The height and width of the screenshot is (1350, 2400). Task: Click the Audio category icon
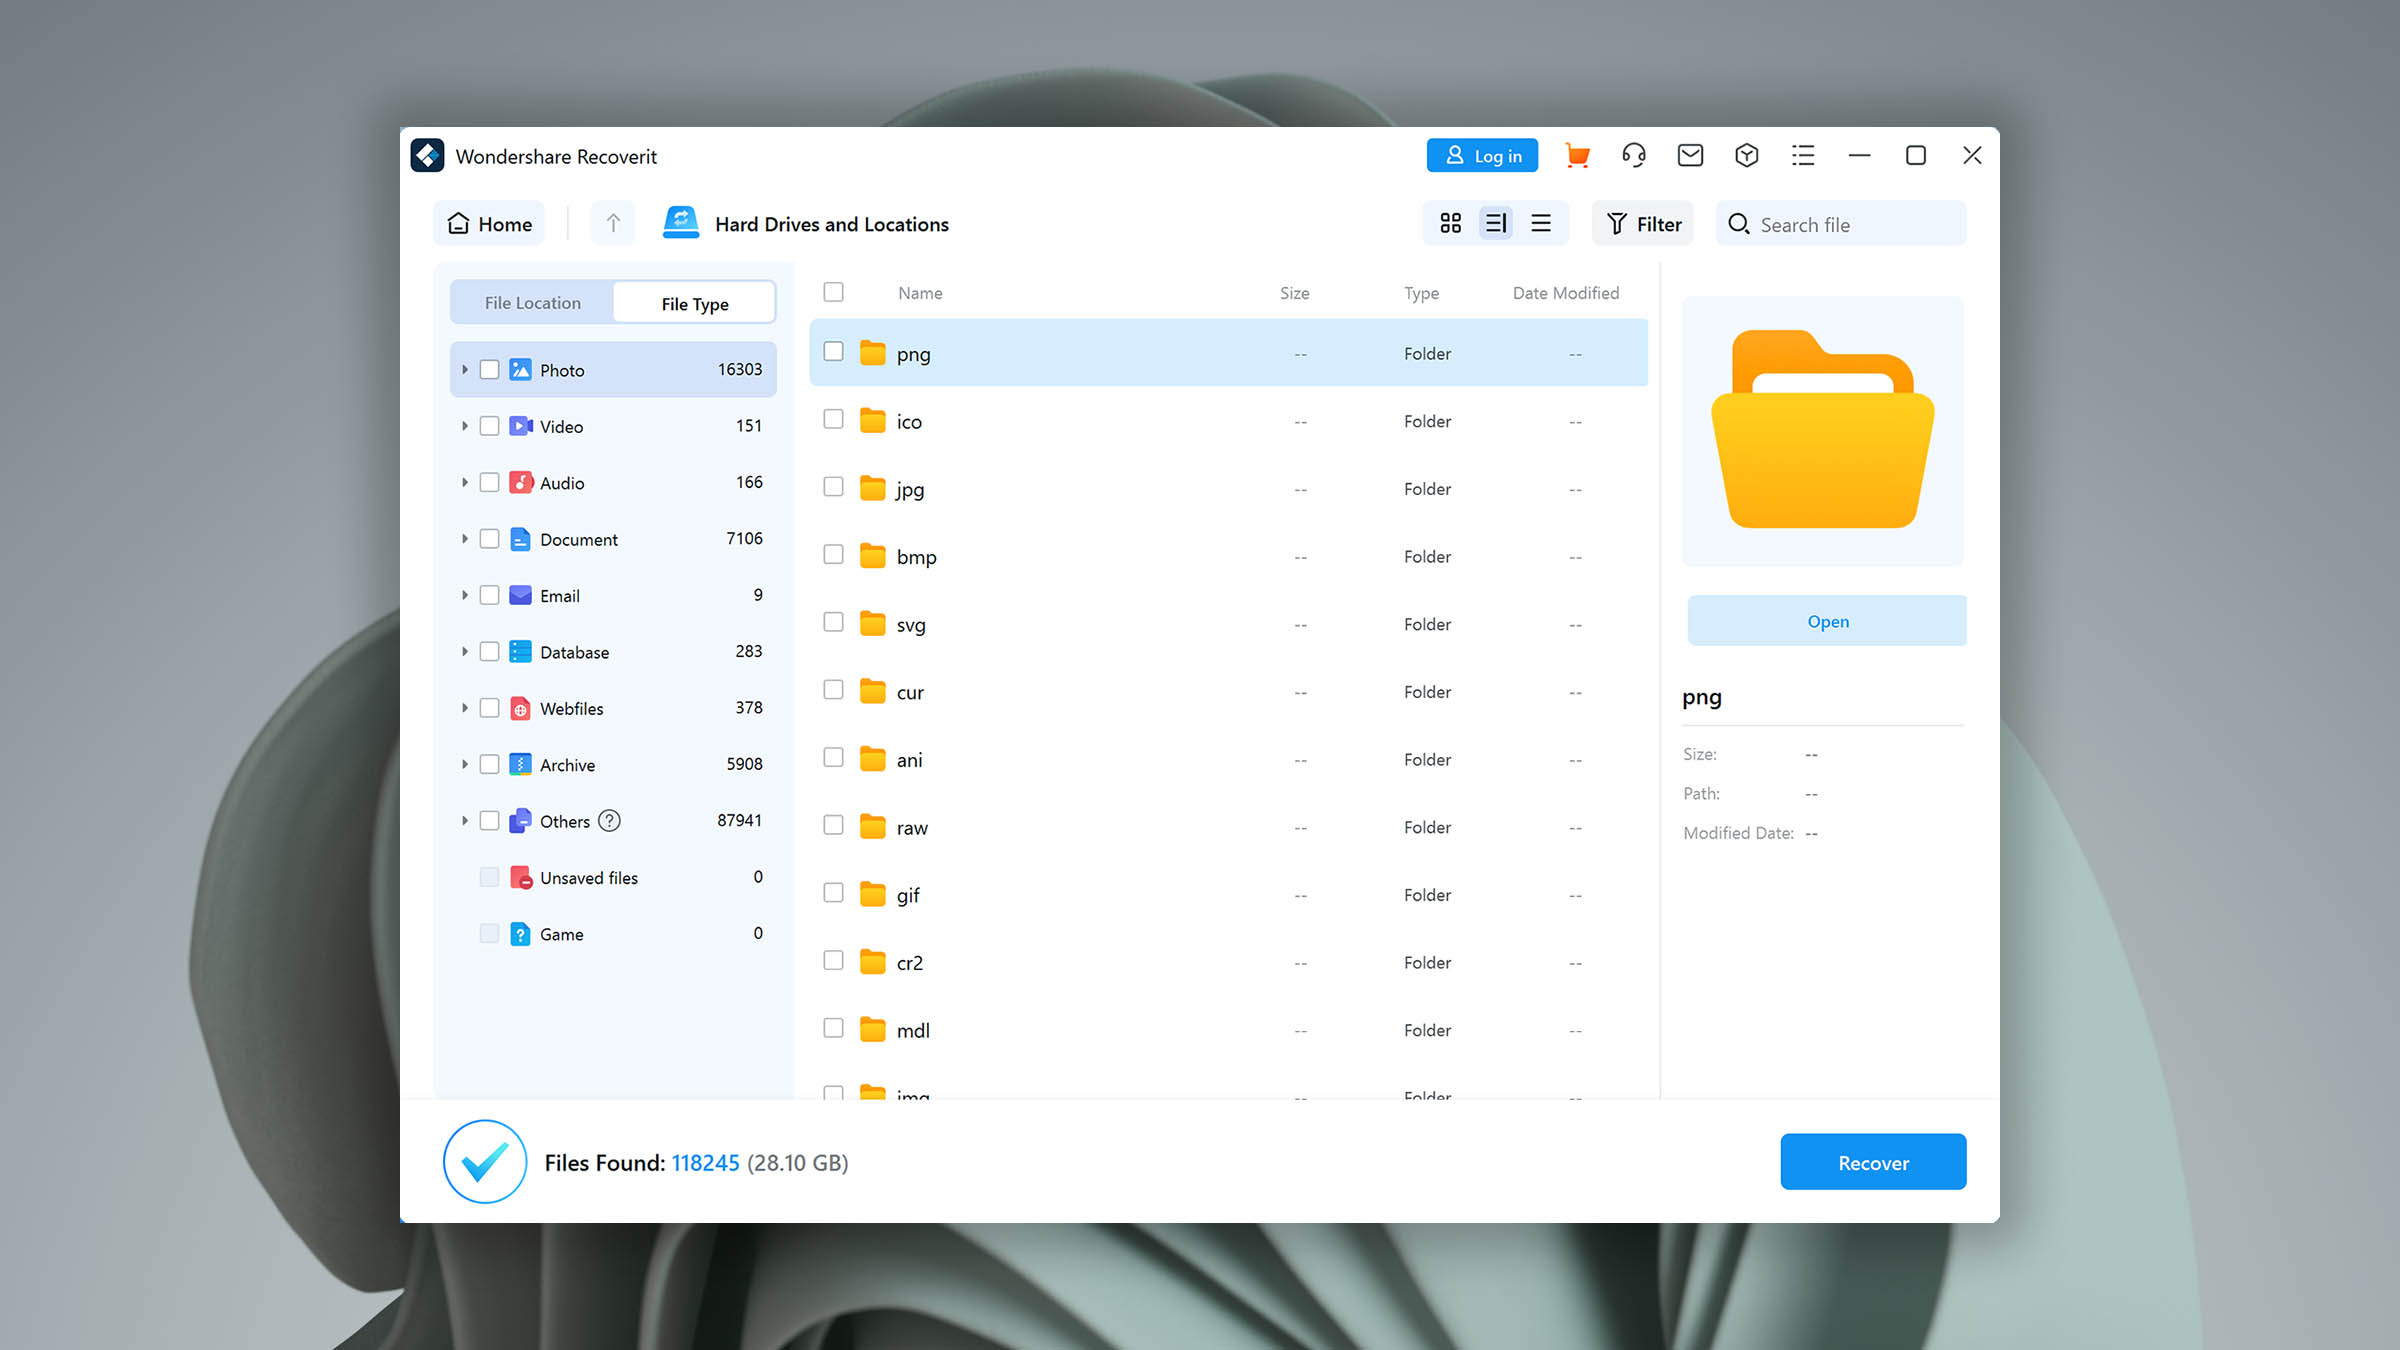click(520, 483)
